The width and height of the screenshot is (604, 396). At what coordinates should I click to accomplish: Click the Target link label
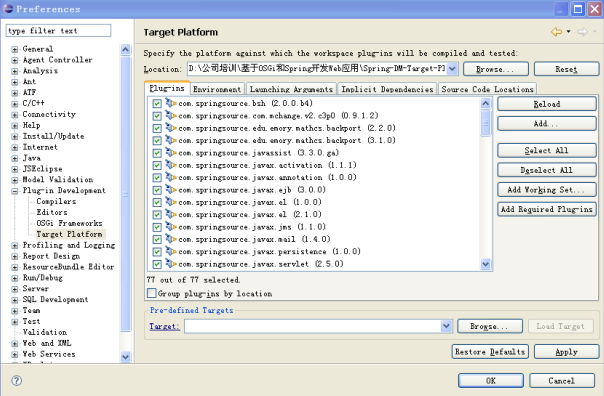point(164,326)
